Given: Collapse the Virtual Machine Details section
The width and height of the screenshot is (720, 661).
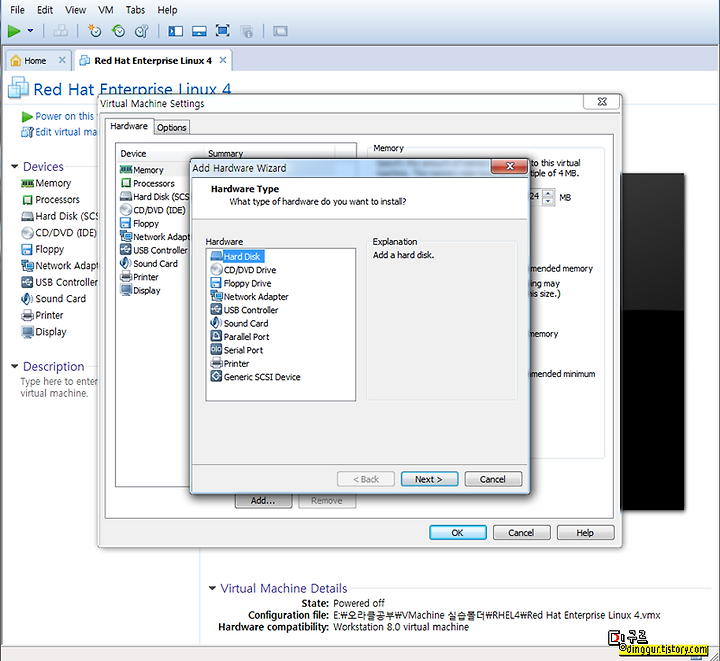Looking at the screenshot, I should pos(212,588).
